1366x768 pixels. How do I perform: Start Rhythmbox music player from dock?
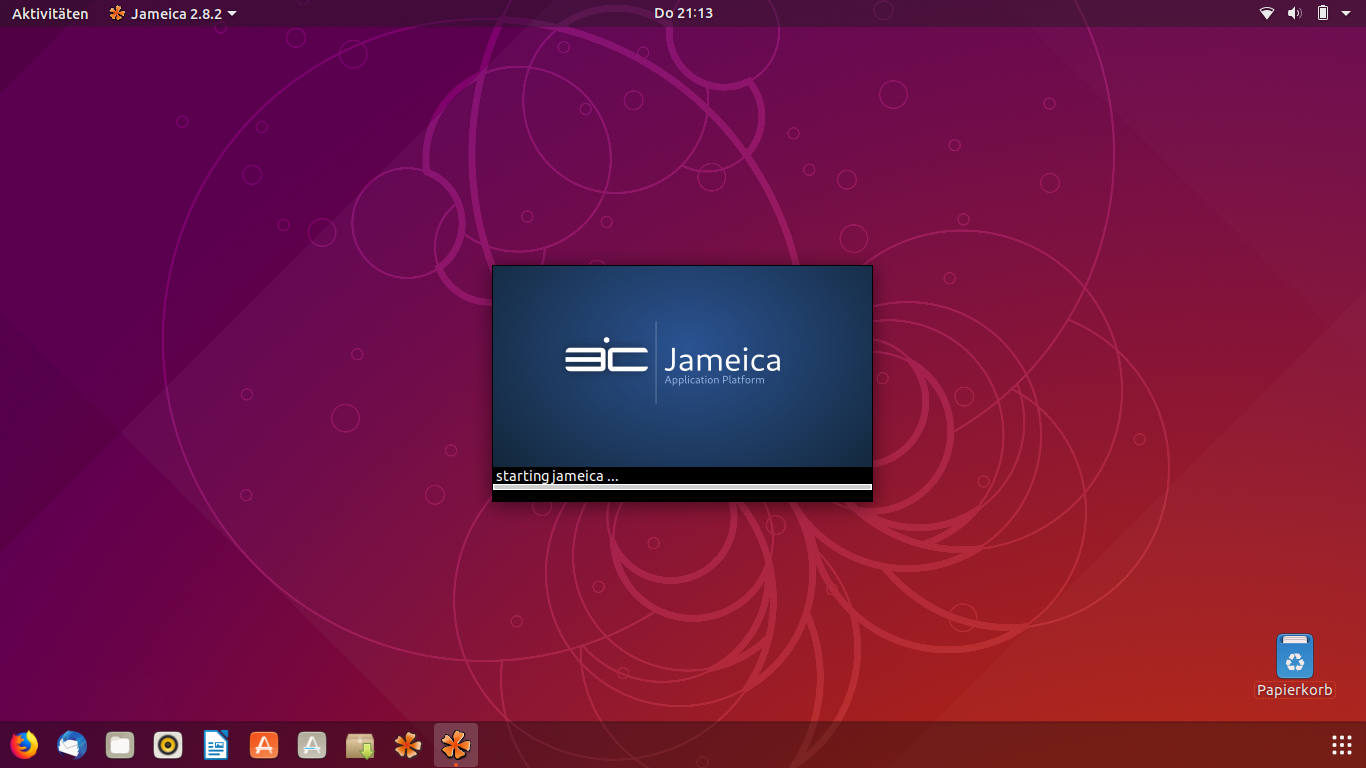(168, 745)
